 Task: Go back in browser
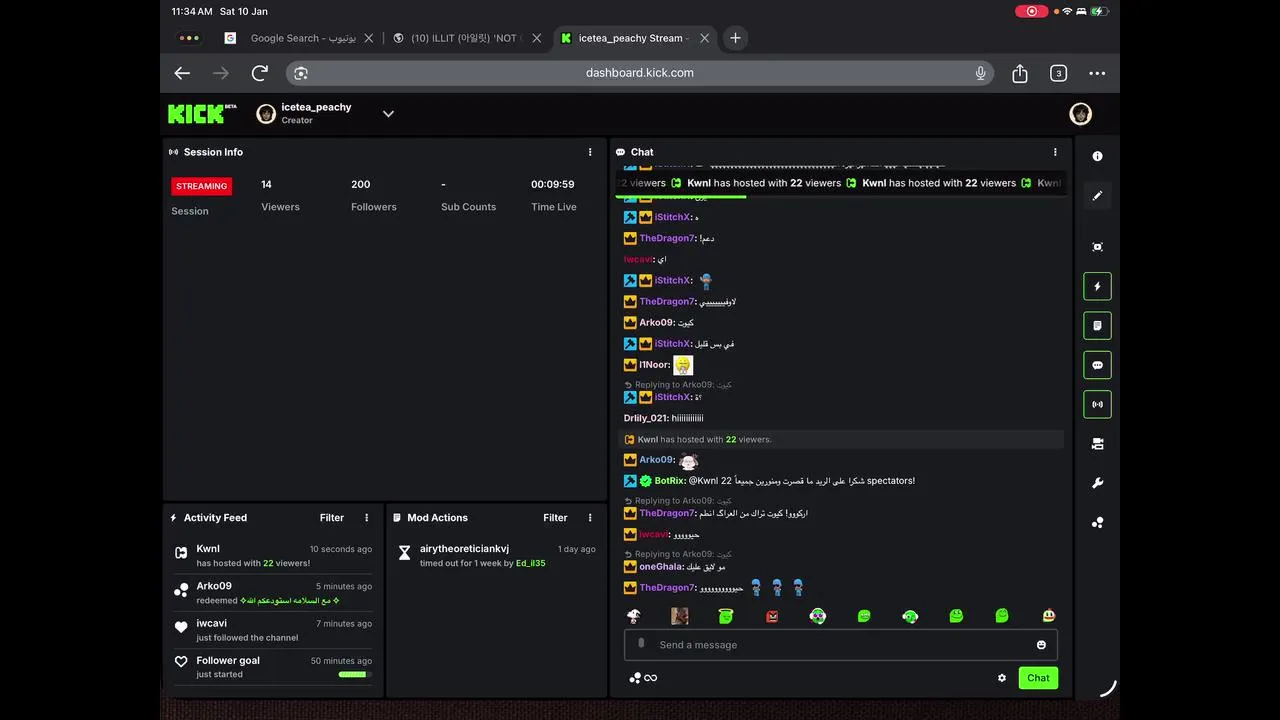182,73
